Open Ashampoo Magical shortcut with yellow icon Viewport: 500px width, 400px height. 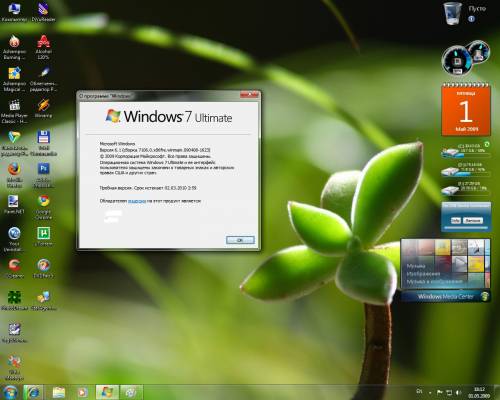click(x=14, y=79)
